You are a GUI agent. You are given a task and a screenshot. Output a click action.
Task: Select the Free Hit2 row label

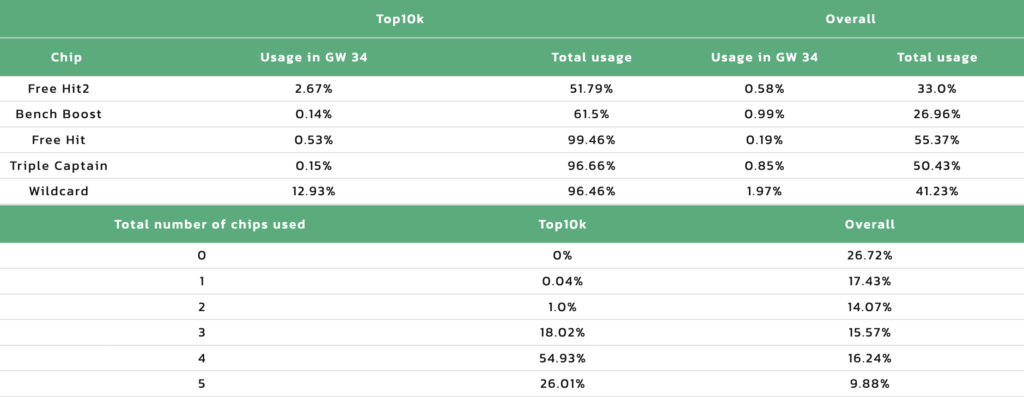click(59, 88)
